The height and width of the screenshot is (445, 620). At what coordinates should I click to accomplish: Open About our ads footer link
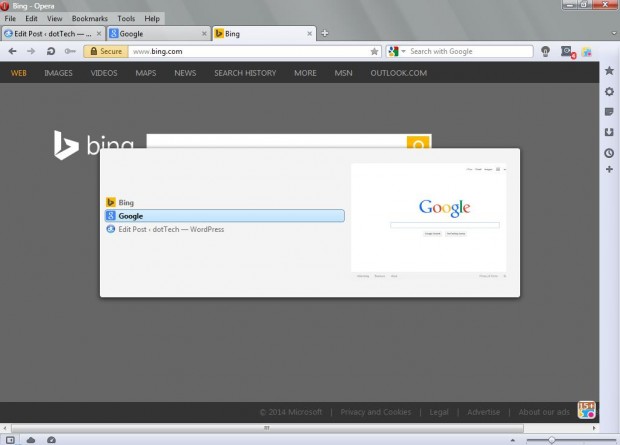click(x=544, y=412)
